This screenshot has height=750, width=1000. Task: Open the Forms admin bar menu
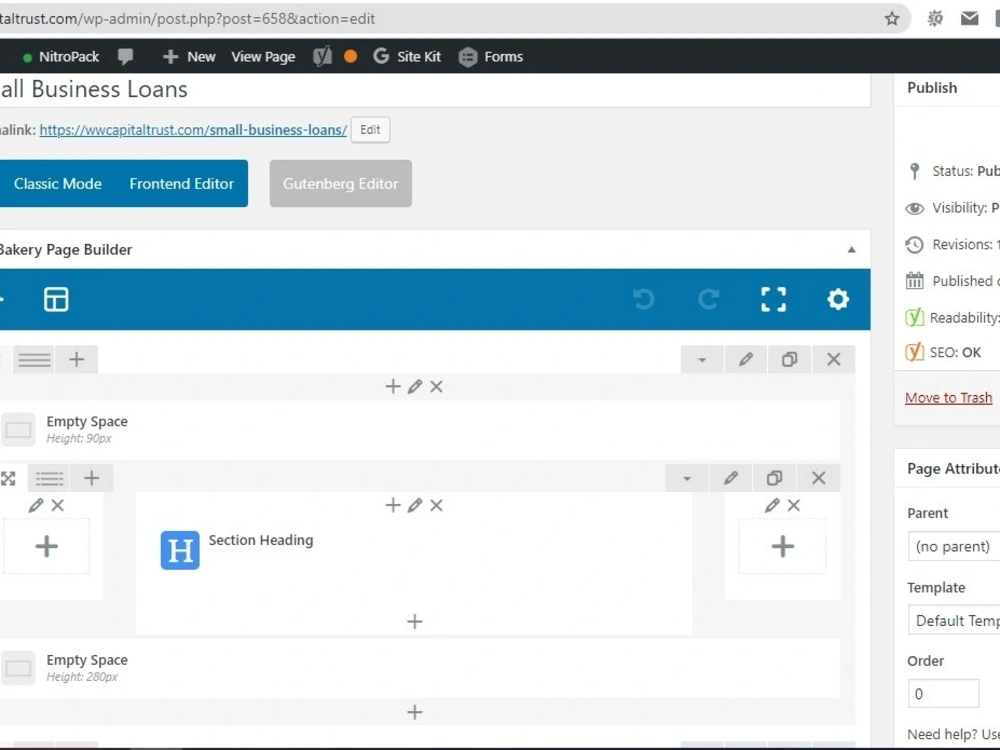491,57
